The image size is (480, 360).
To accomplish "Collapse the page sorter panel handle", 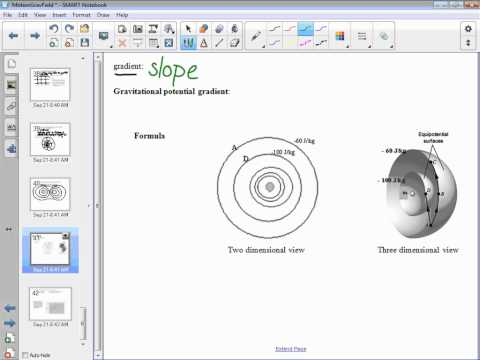I will [x=89, y=206].
